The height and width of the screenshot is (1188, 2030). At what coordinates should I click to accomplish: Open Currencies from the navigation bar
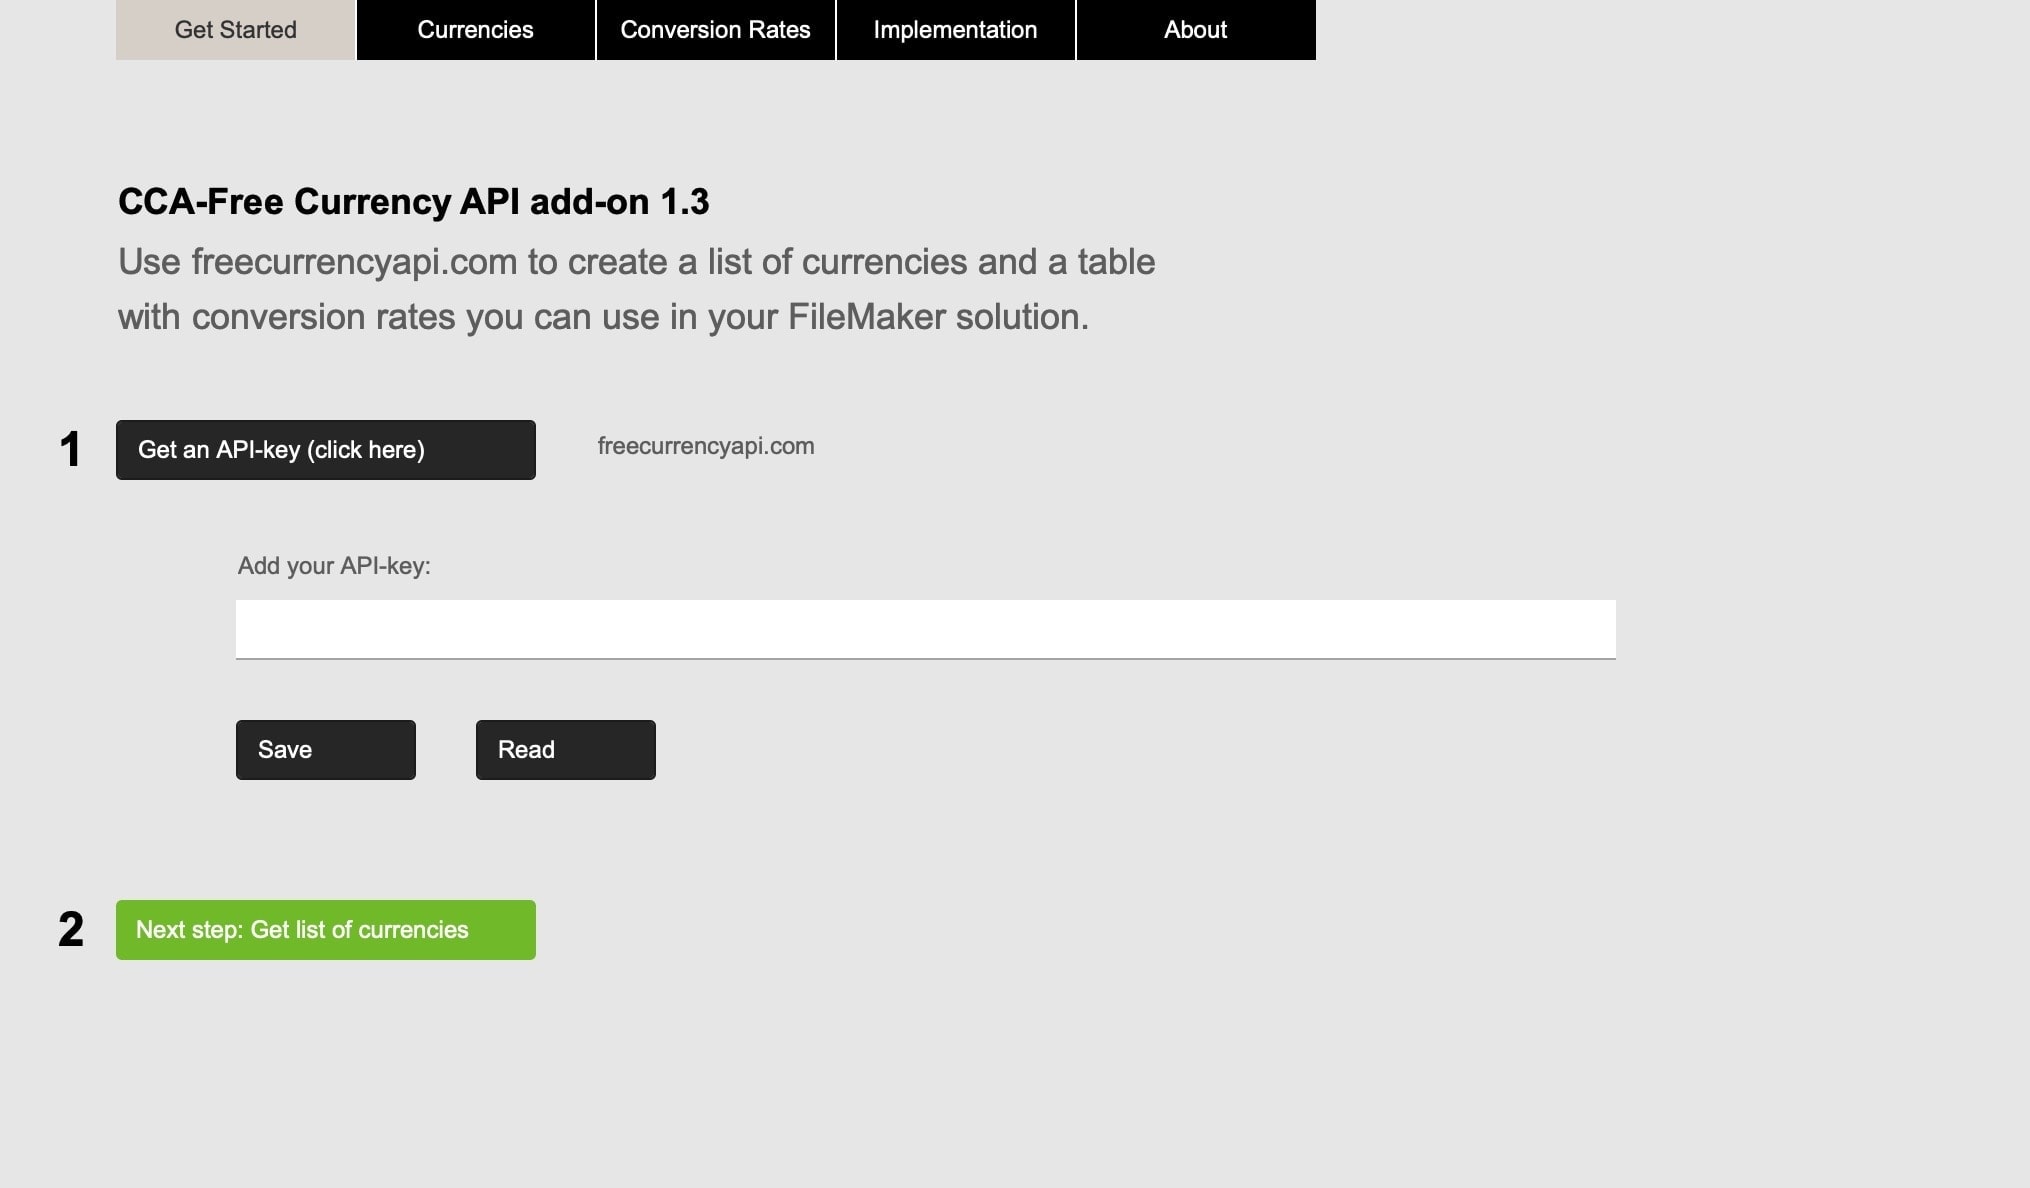point(475,29)
